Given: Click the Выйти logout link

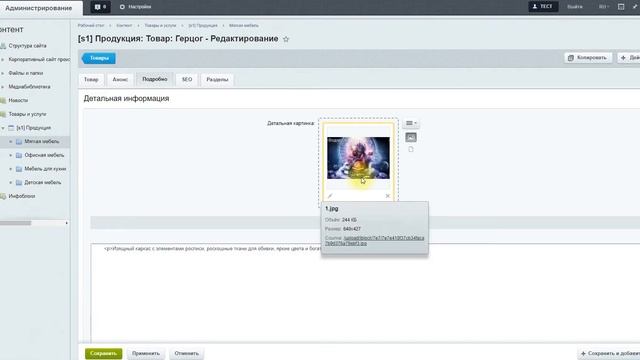Looking at the screenshot, I should pos(575,7).
